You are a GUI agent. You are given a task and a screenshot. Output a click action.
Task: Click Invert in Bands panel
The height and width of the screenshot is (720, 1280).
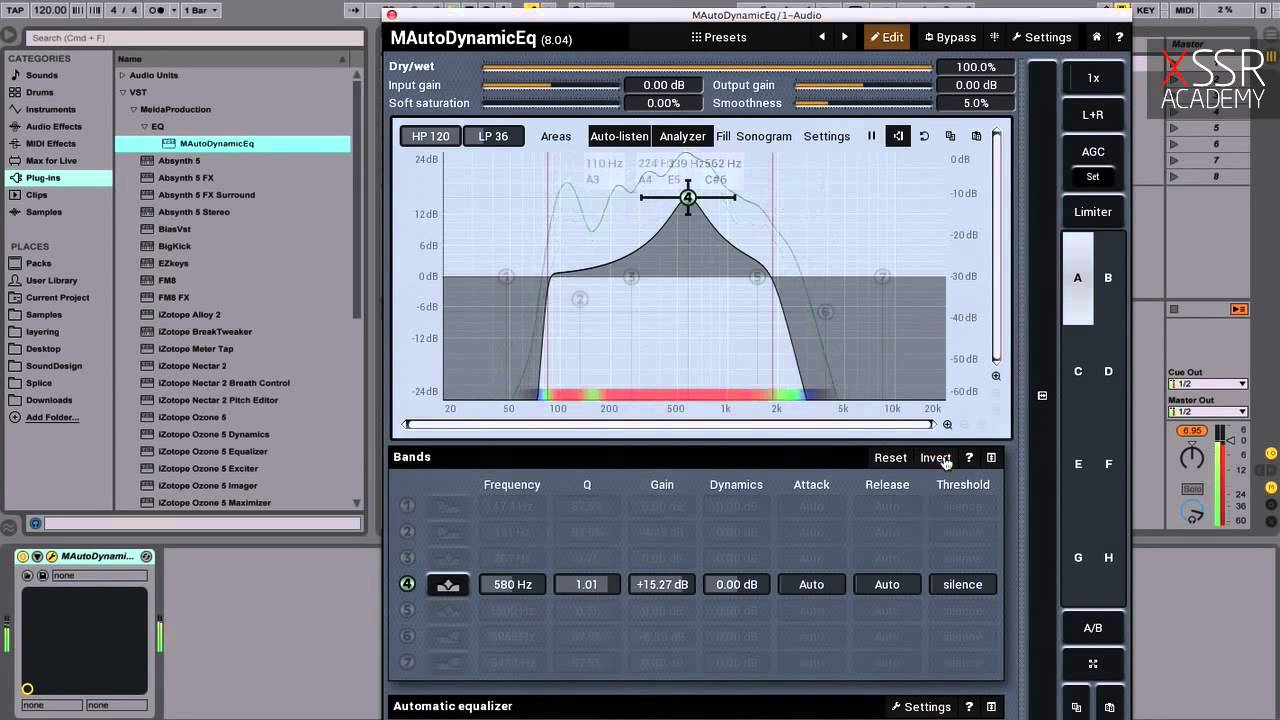pyautogui.click(x=935, y=457)
